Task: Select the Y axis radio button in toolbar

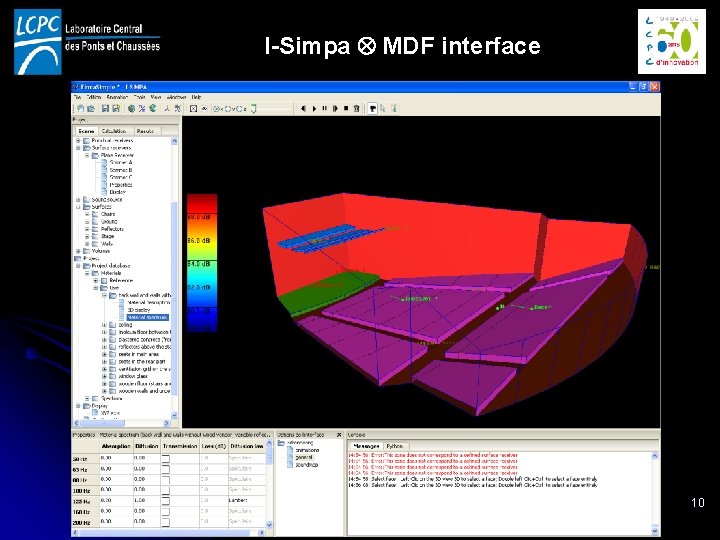Action: pyautogui.click(x=228, y=109)
